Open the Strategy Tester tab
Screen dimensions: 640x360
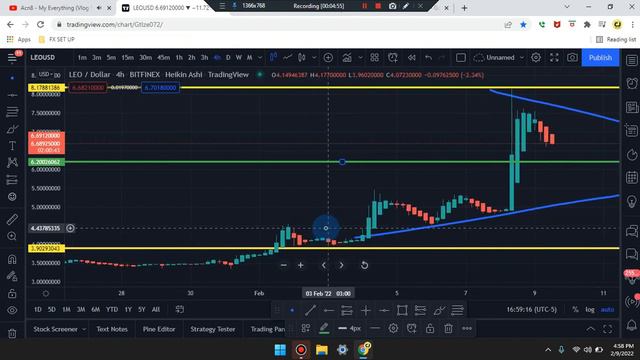[212, 329]
